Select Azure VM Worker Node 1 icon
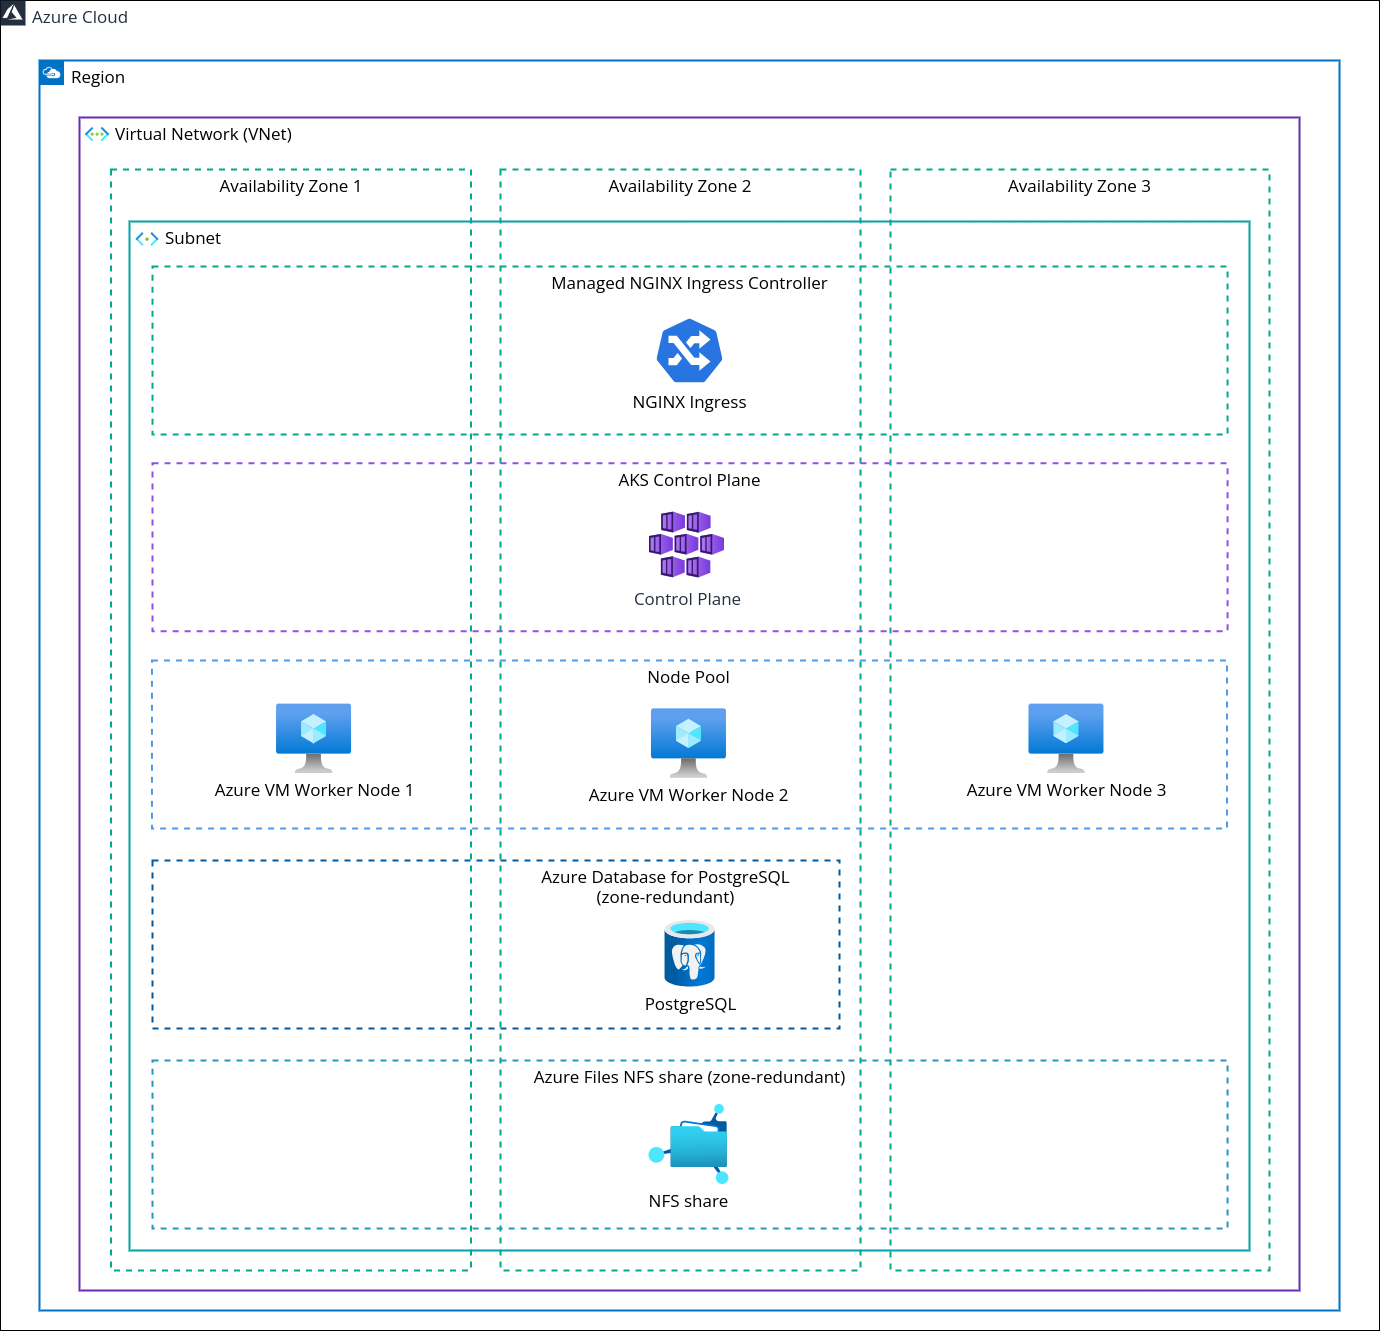The height and width of the screenshot is (1331, 1381). click(313, 738)
